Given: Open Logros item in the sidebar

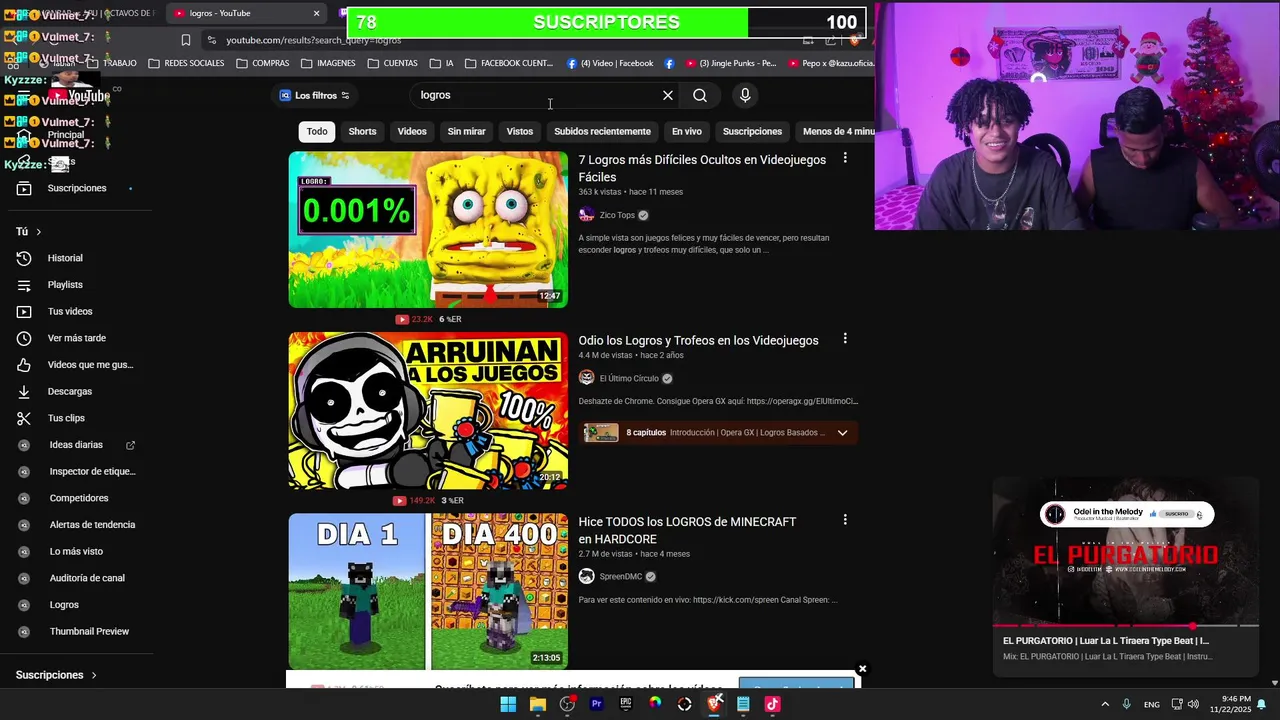Looking at the screenshot, I should [x=64, y=605].
